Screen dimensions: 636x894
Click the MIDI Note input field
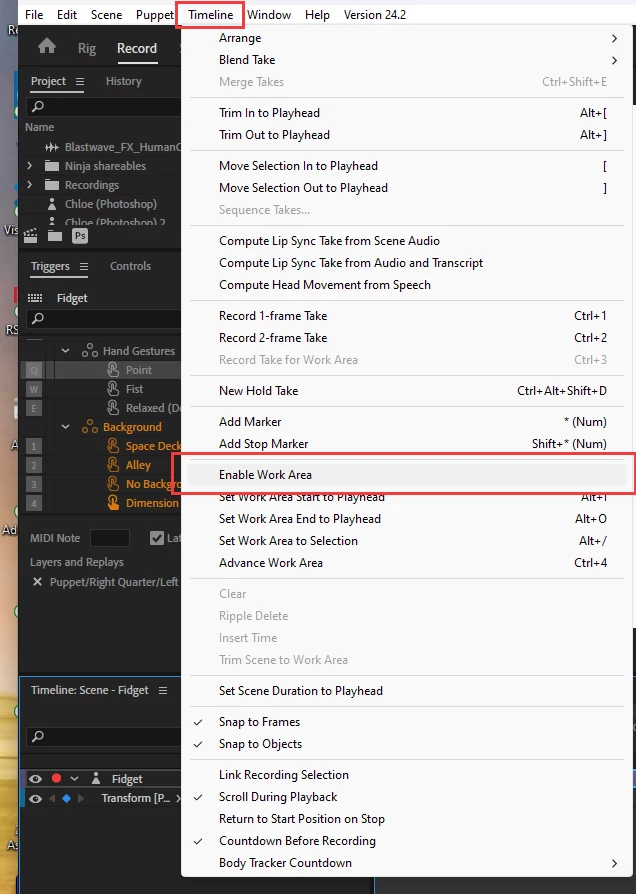(x=110, y=538)
